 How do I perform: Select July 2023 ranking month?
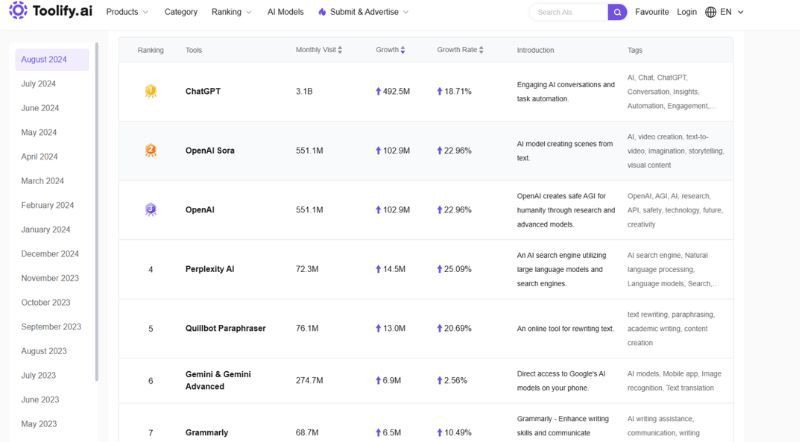(38, 375)
